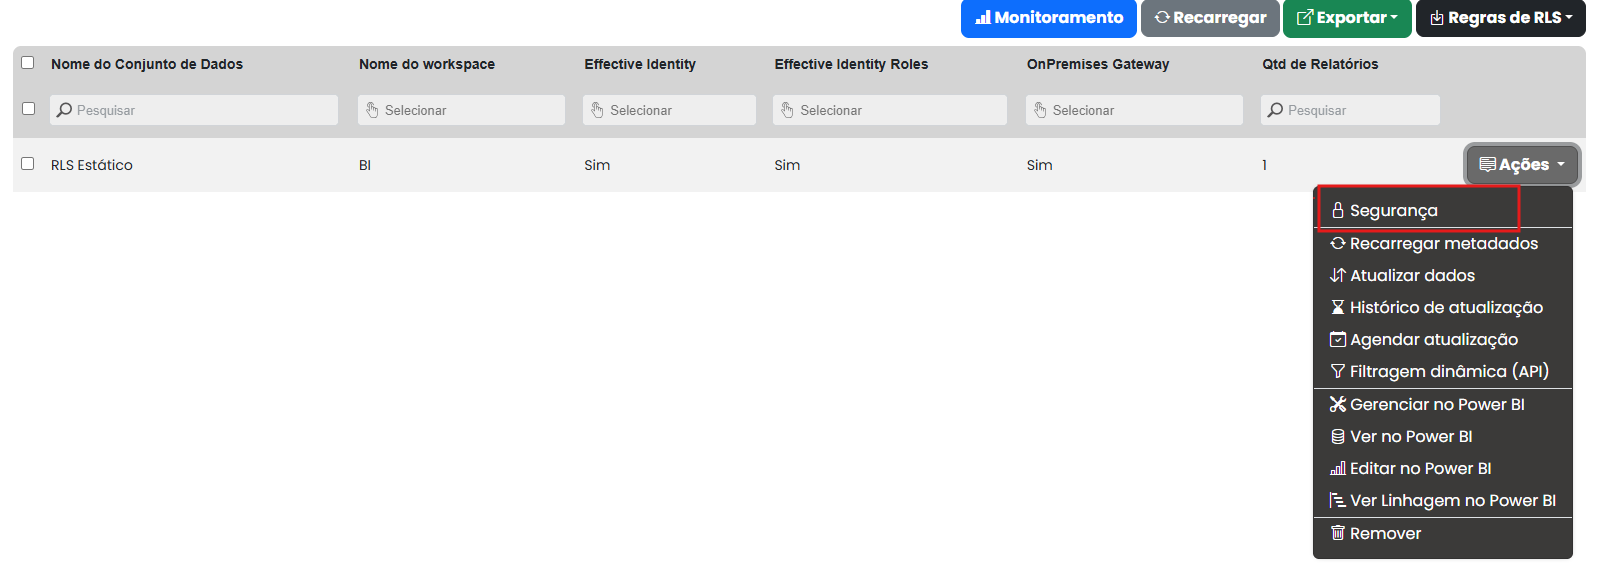1609x569 pixels.
Task: Toggle the Ações dropdown button
Action: (1522, 165)
